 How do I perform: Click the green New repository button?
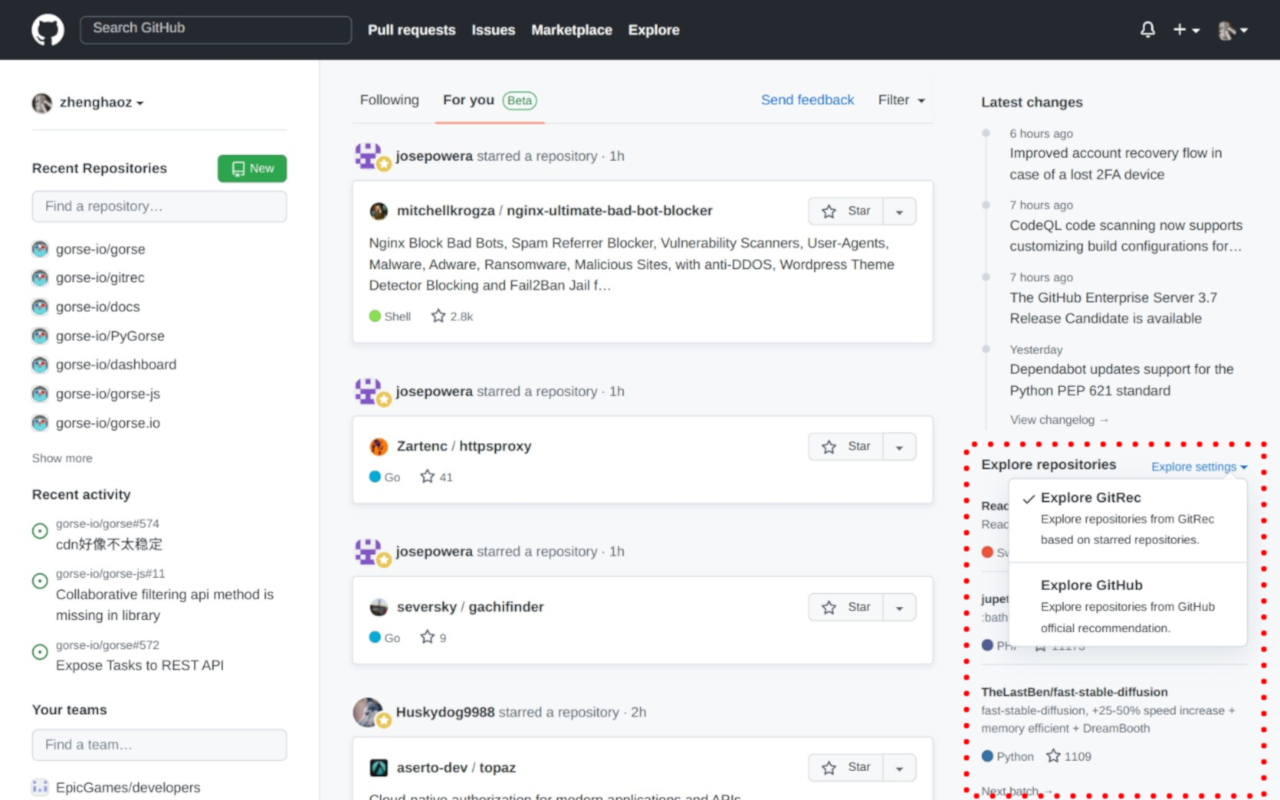(252, 169)
